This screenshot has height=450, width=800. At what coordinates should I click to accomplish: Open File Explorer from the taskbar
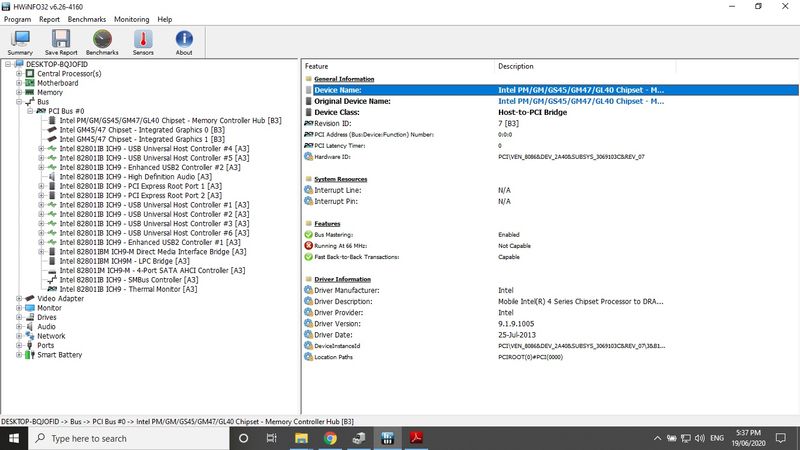tap(301, 438)
